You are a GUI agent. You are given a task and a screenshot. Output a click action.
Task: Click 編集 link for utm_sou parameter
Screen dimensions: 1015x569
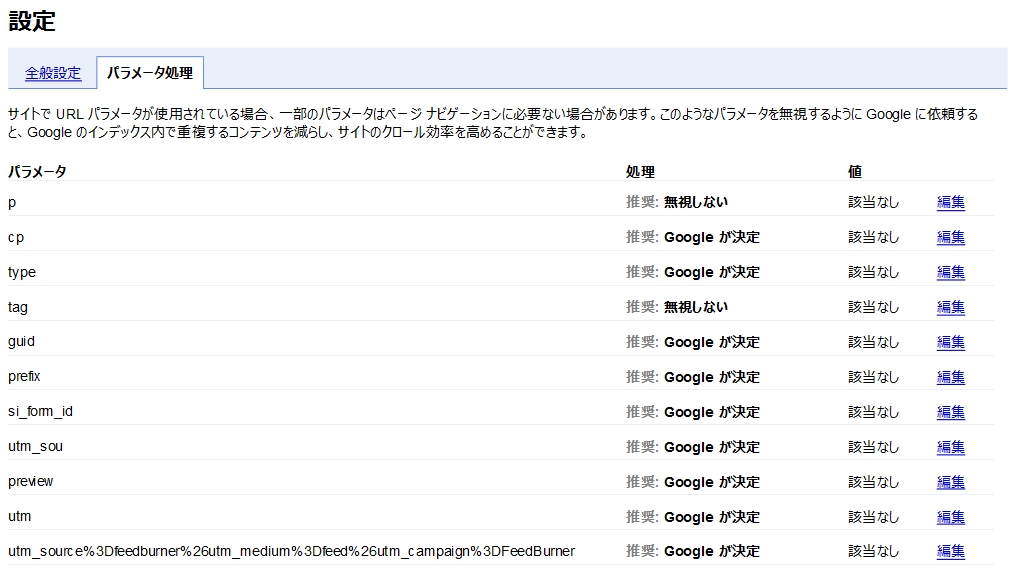tap(950, 447)
